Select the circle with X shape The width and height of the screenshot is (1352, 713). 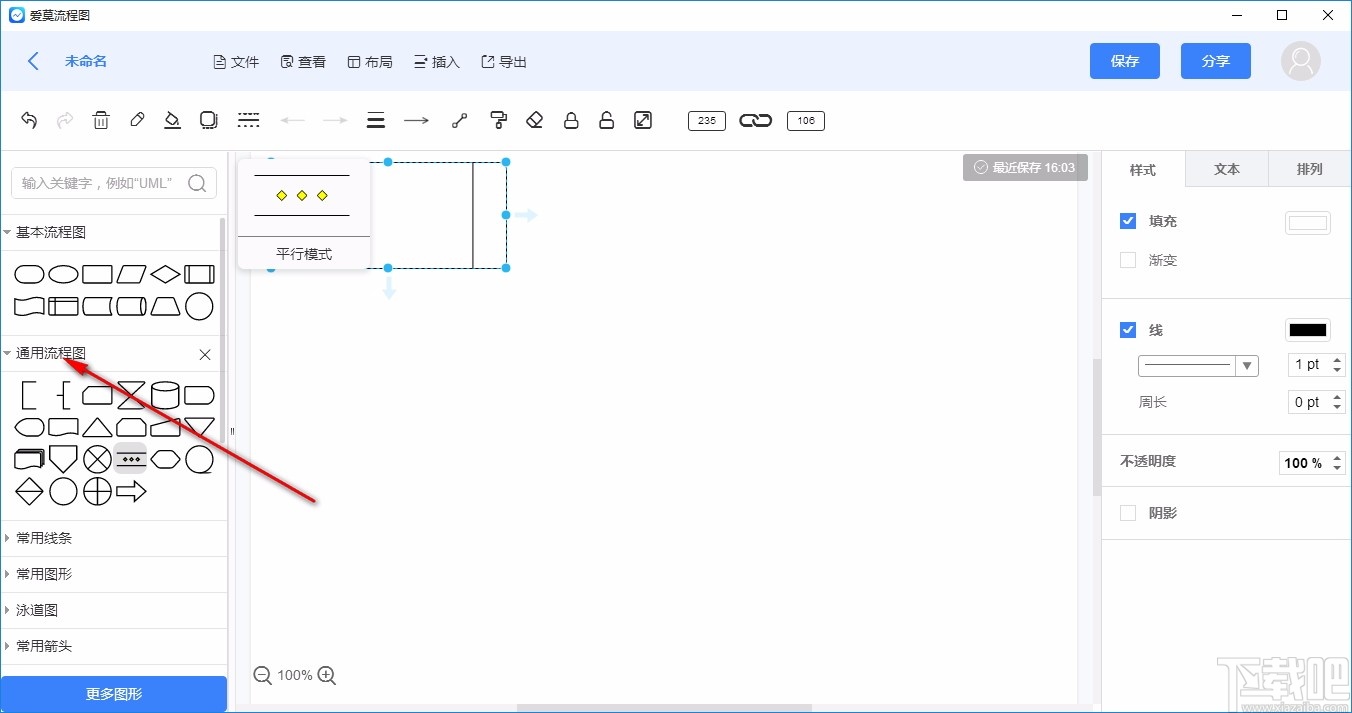[97, 459]
